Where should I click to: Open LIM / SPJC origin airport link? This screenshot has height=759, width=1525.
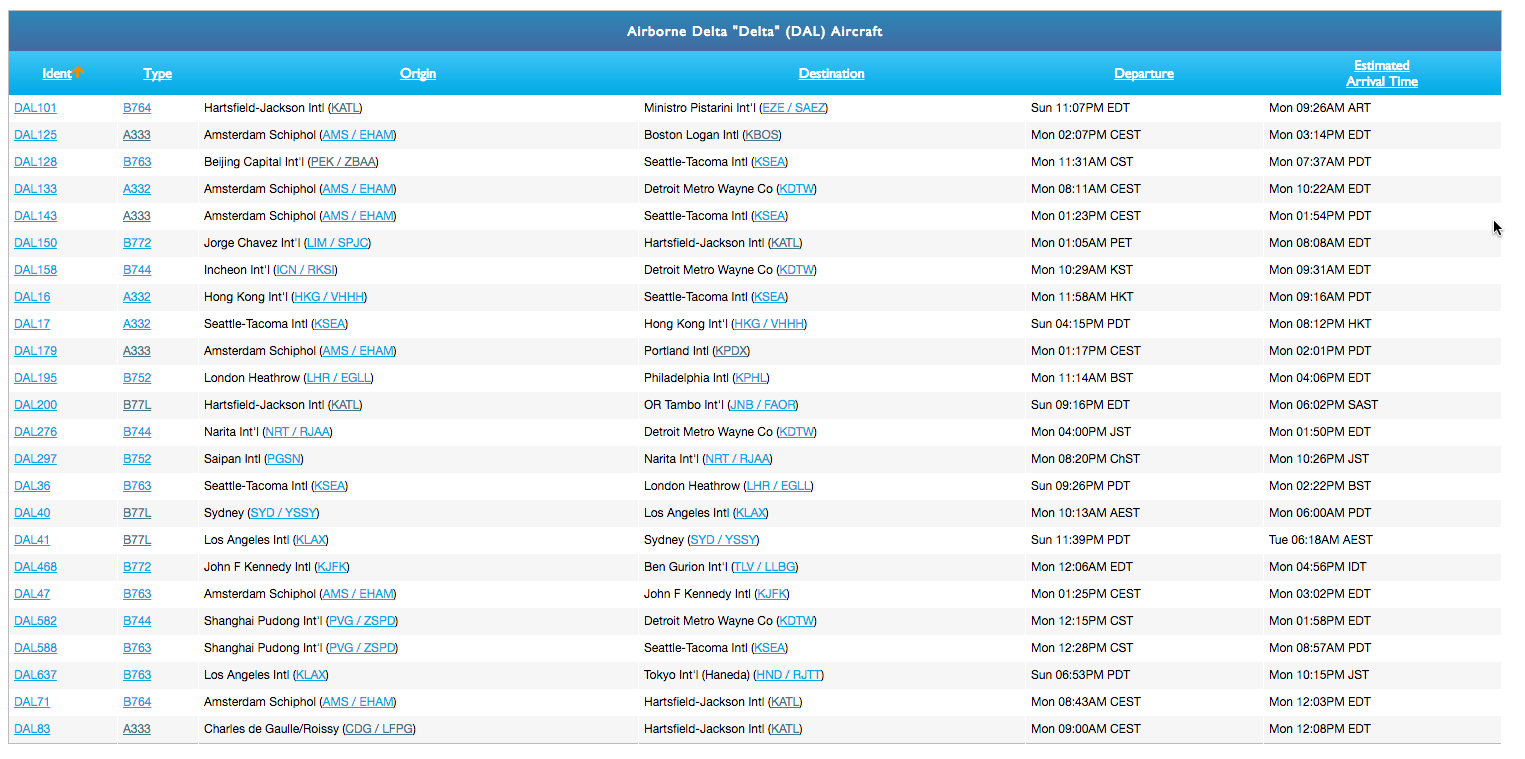[x=338, y=243]
